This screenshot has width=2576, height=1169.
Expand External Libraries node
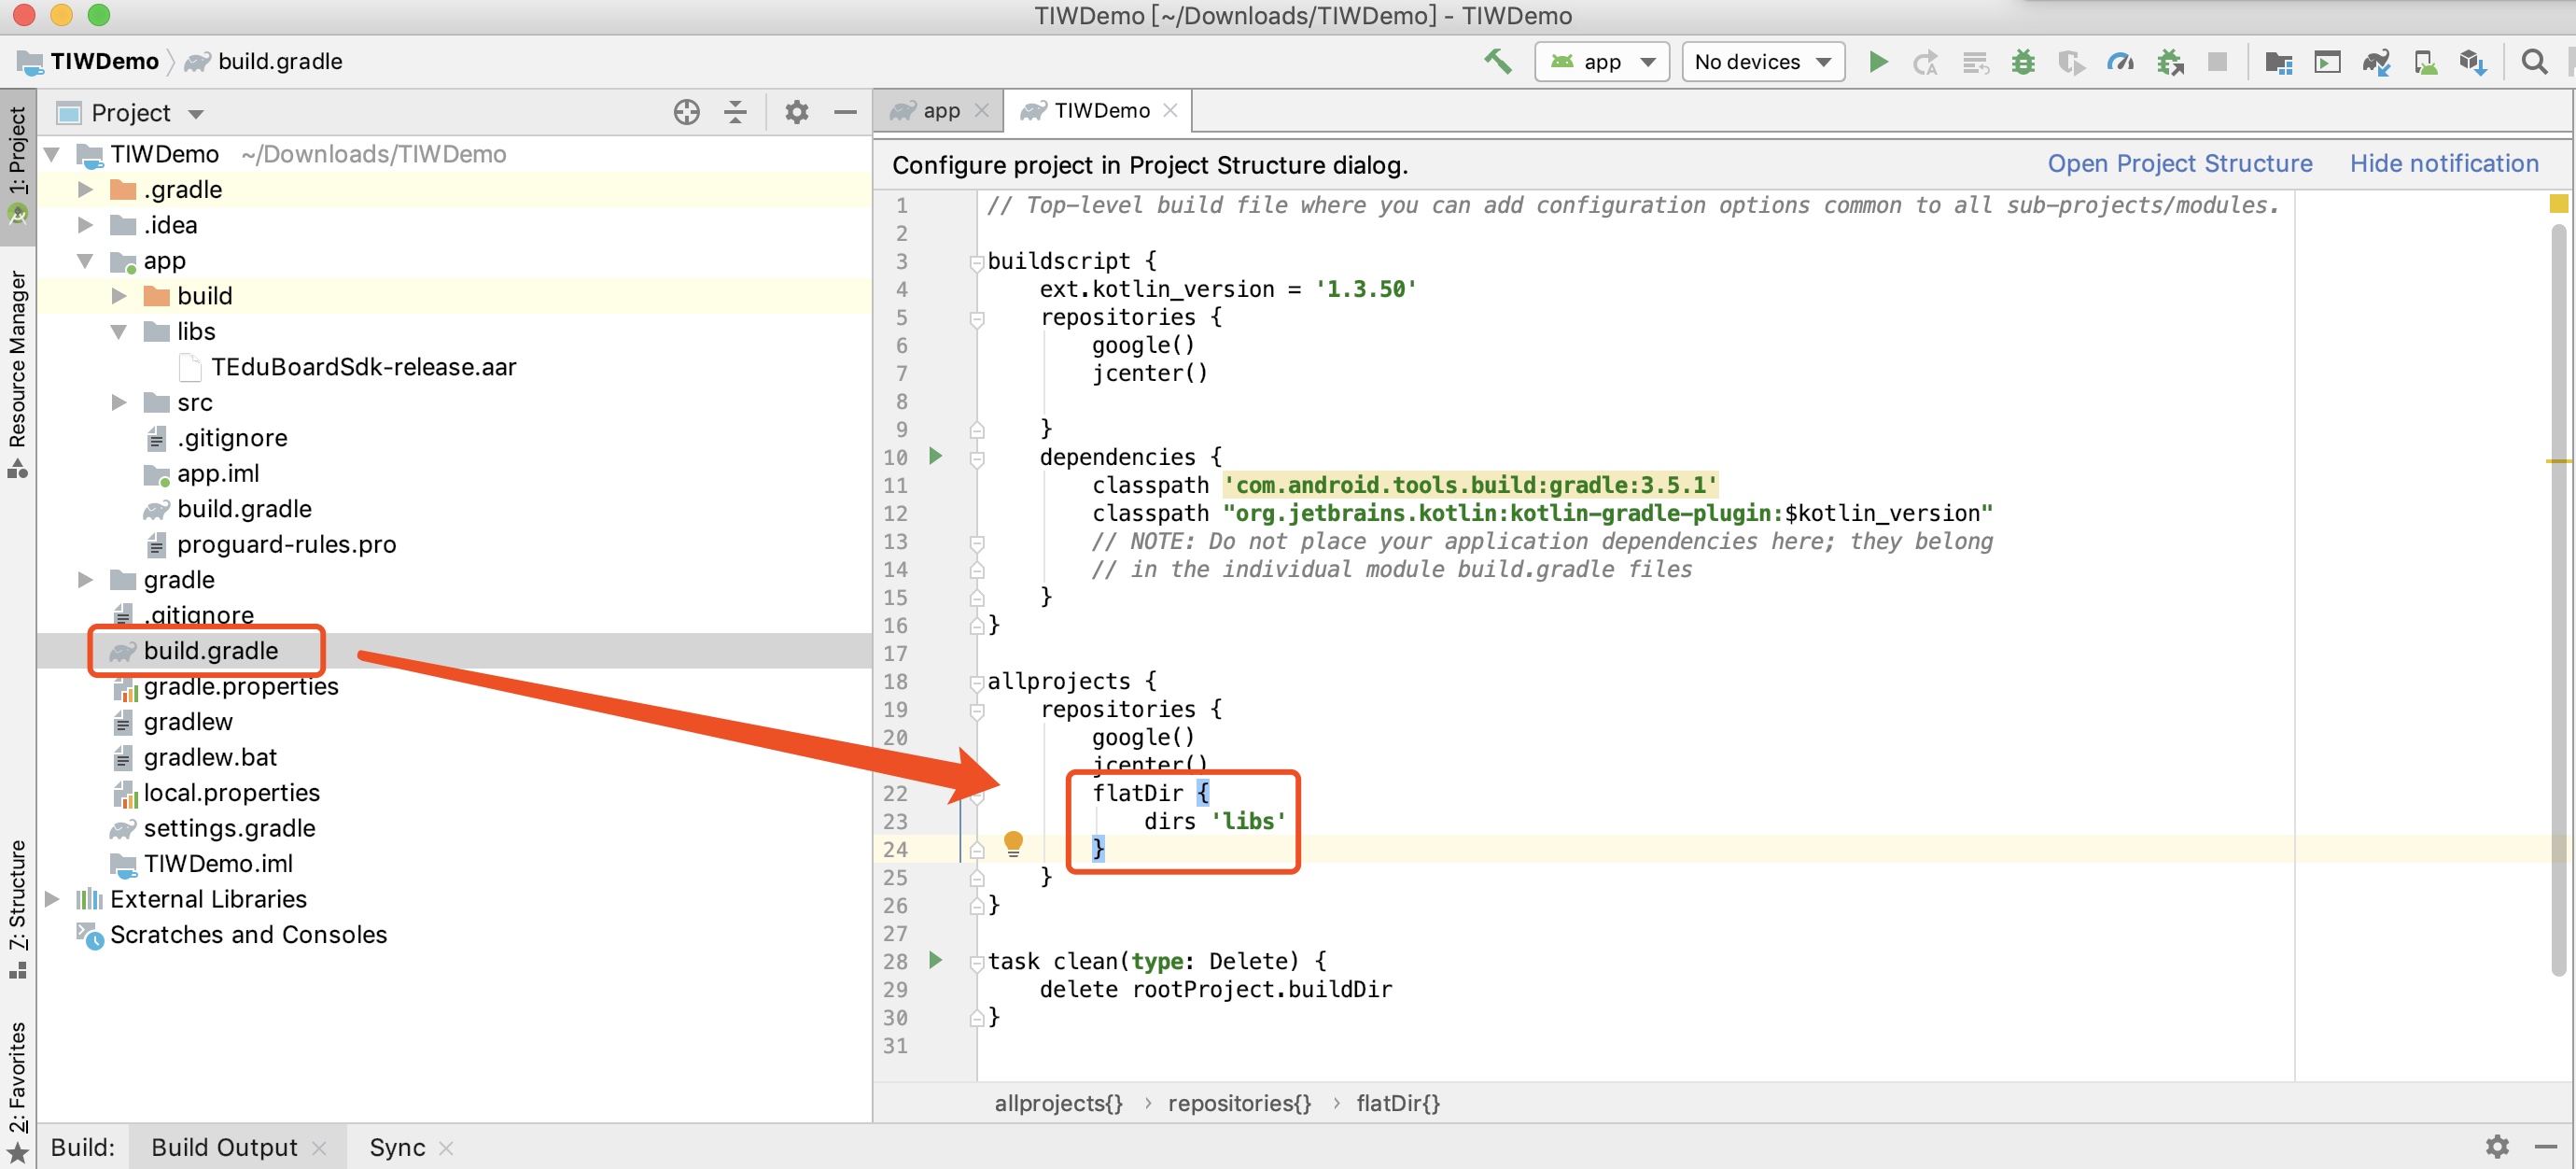coord(53,899)
